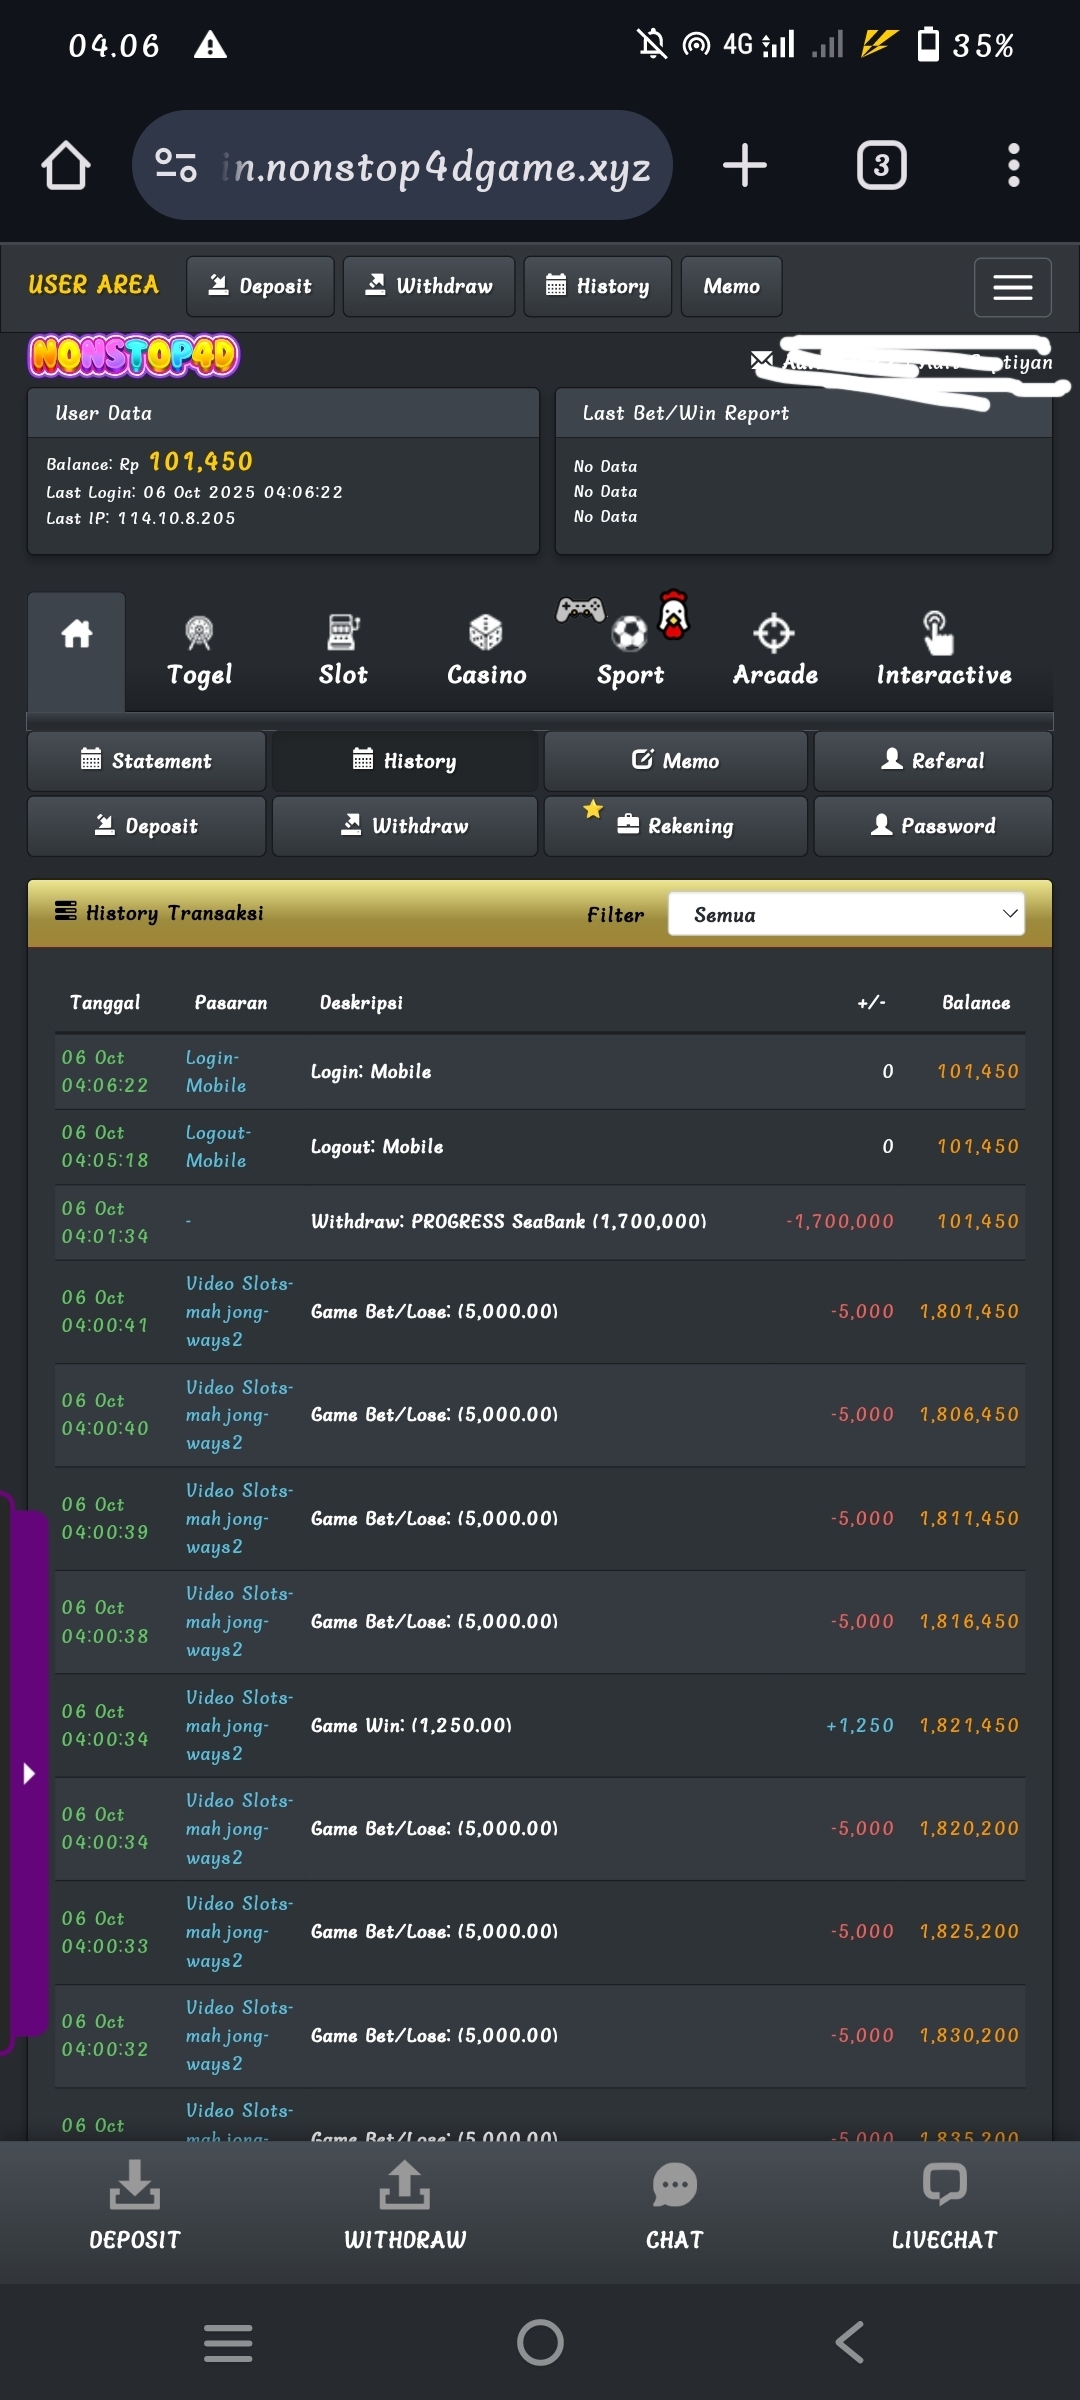The width and height of the screenshot is (1080, 2400).
Task: Open the browser three-dot overflow menu
Action: [x=1013, y=165]
